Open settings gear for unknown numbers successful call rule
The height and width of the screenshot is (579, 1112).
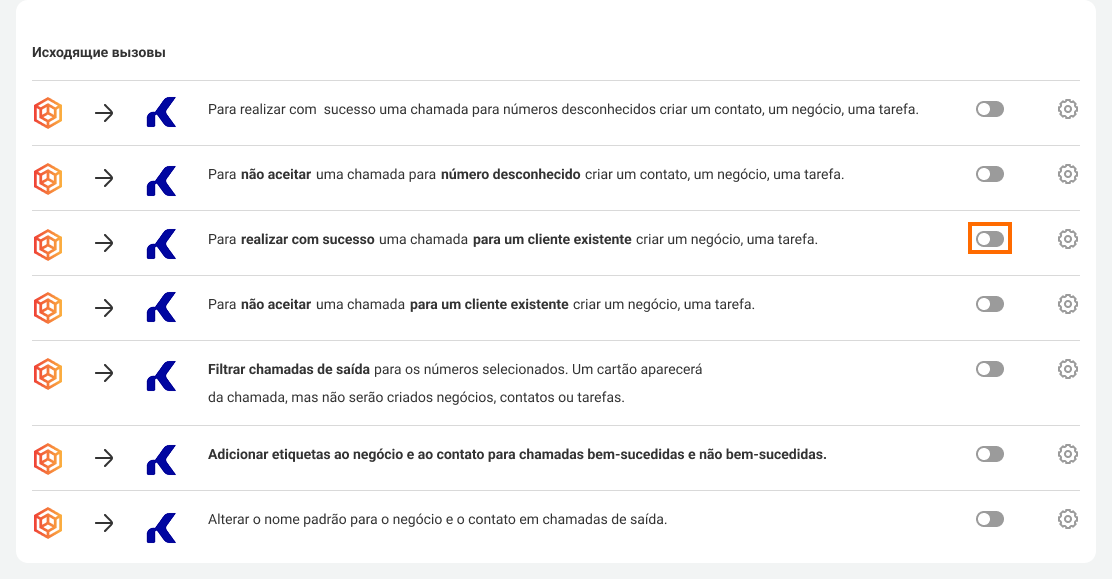click(x=1067, y=109)
